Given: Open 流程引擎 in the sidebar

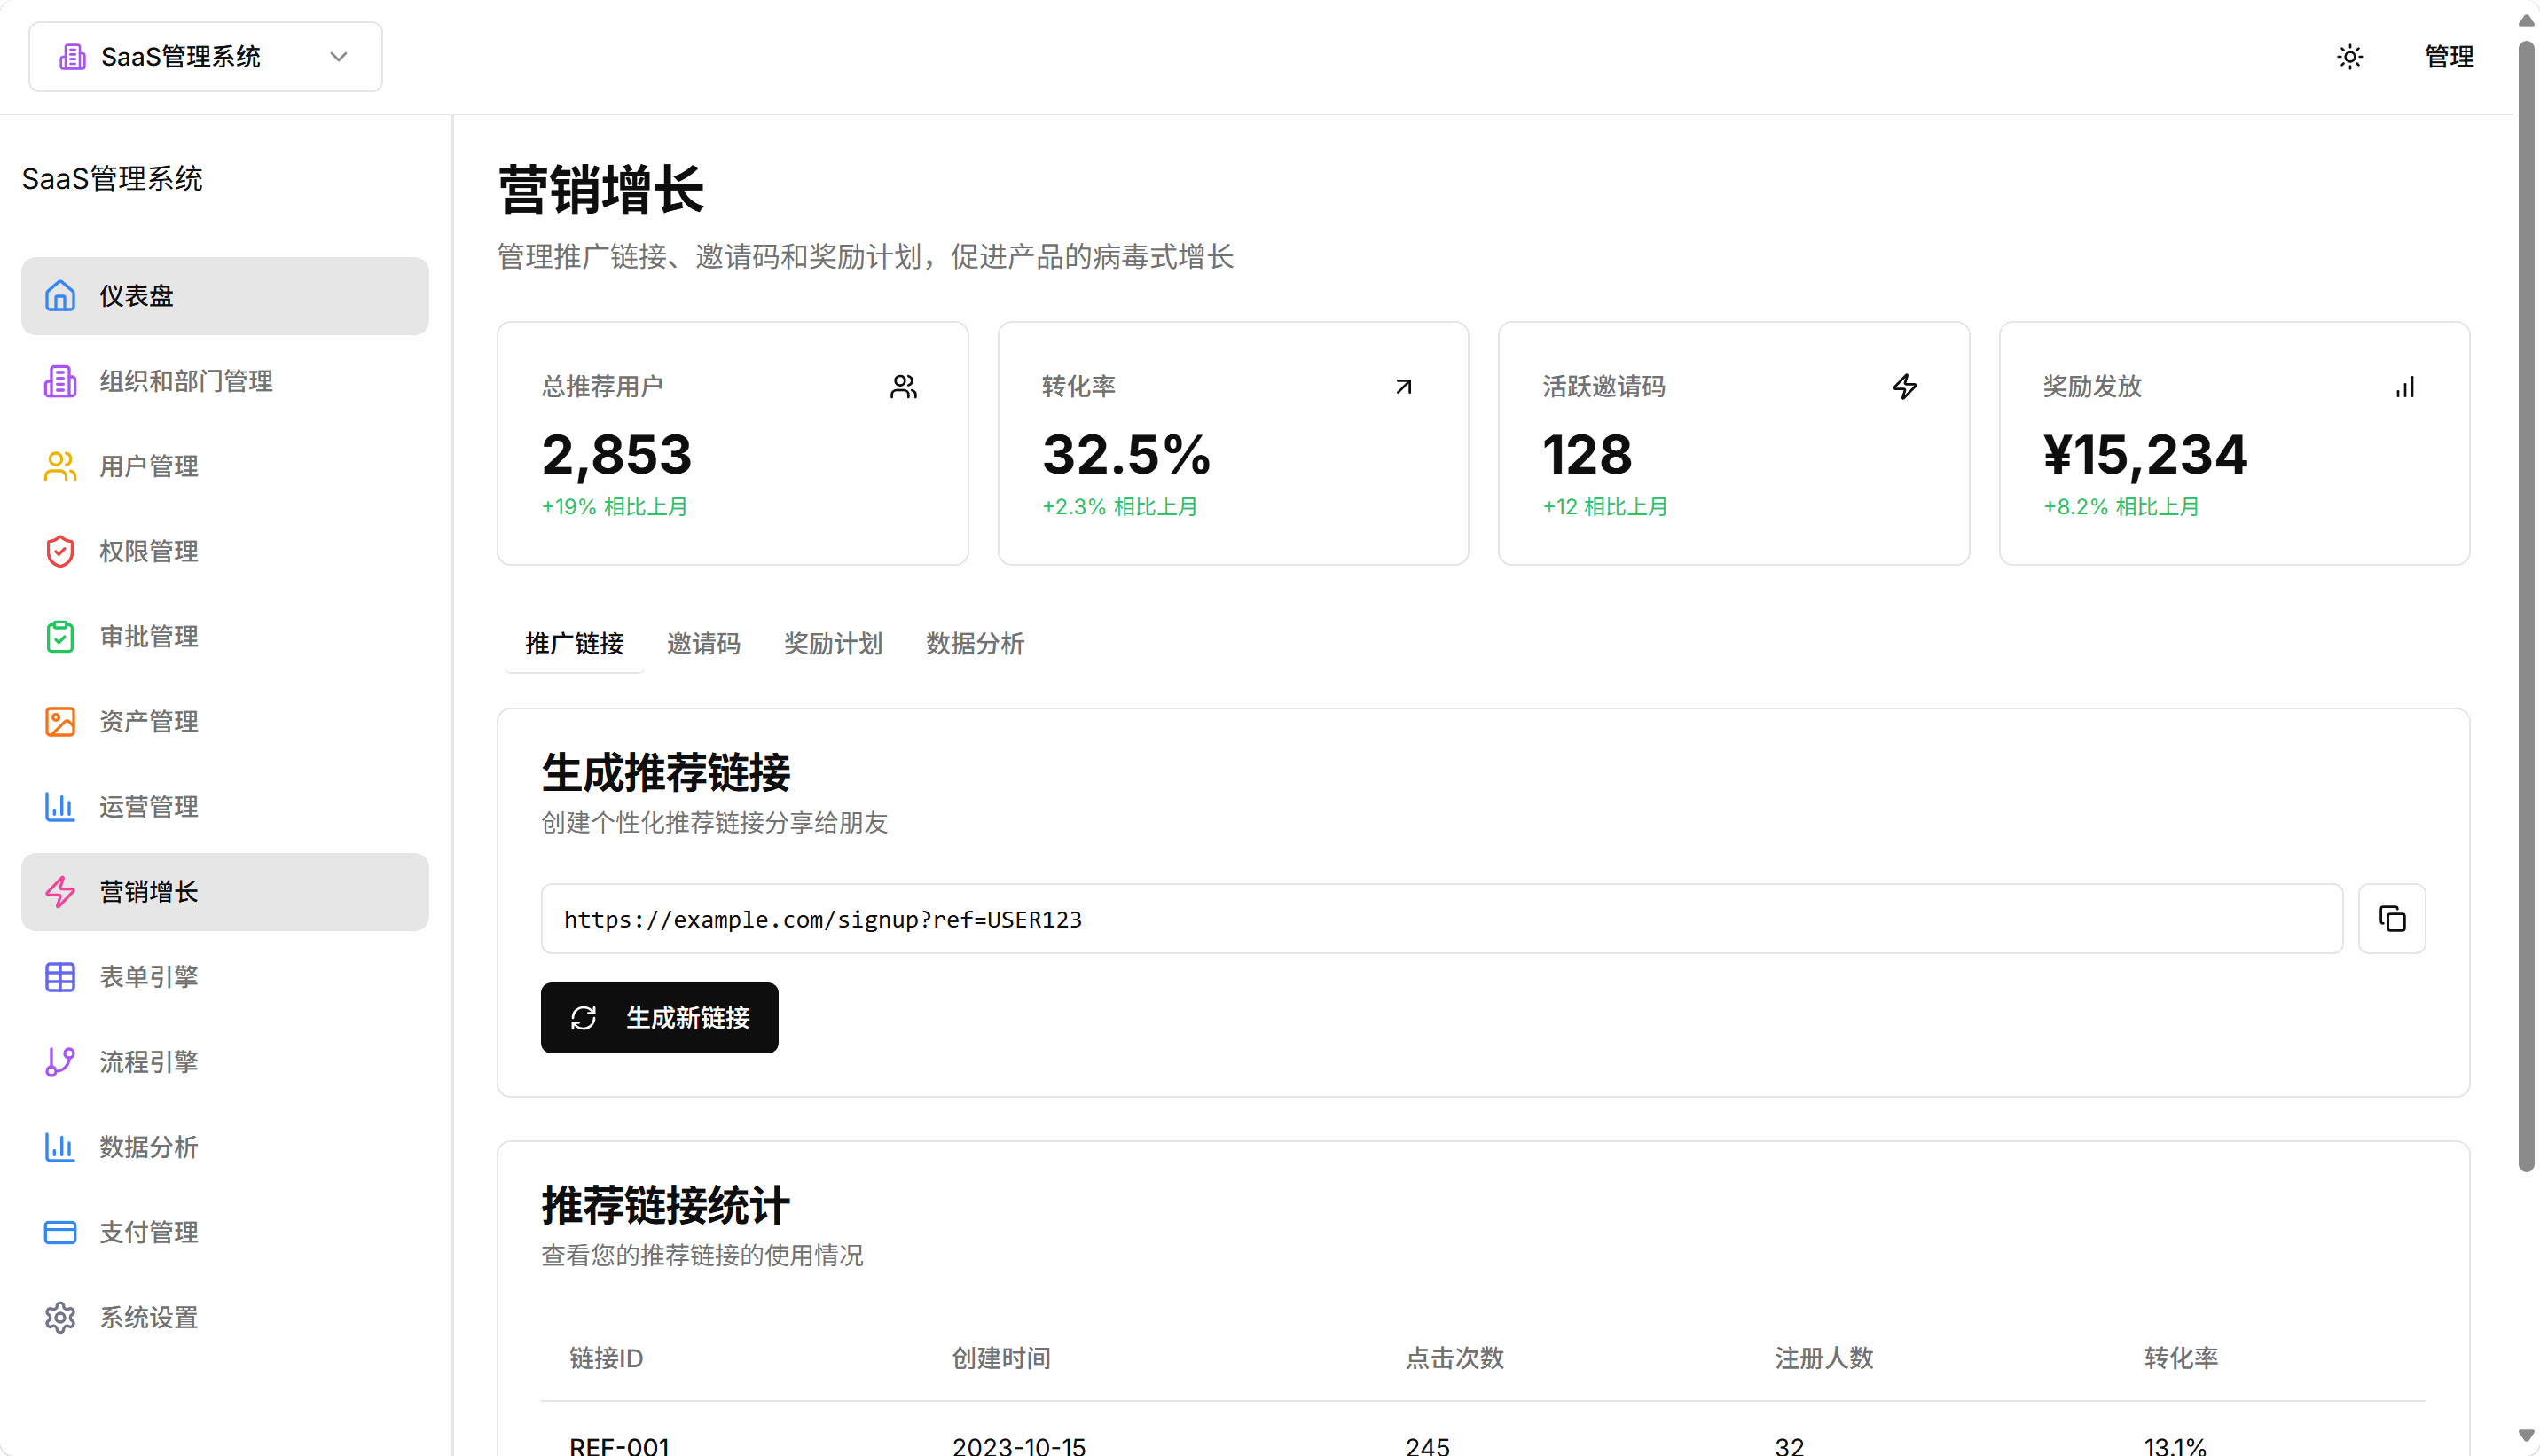Looking at the screenshot, I should (x=225, y=1061).
